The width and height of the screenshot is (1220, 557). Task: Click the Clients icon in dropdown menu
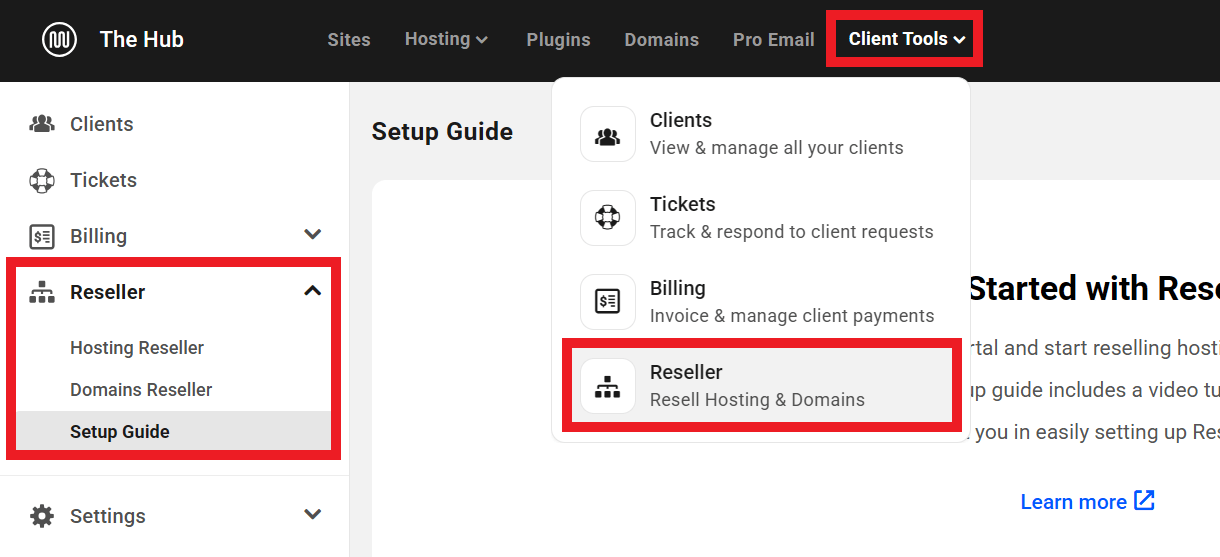click(608, 134)
